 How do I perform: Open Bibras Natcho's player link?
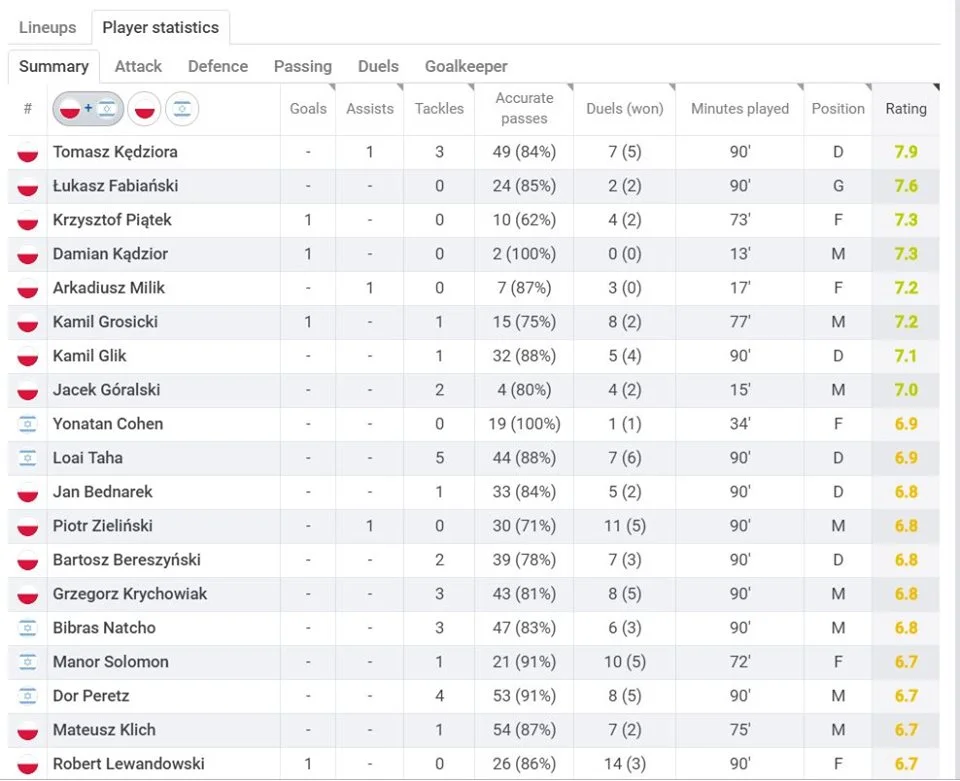[x=104, y=628]
